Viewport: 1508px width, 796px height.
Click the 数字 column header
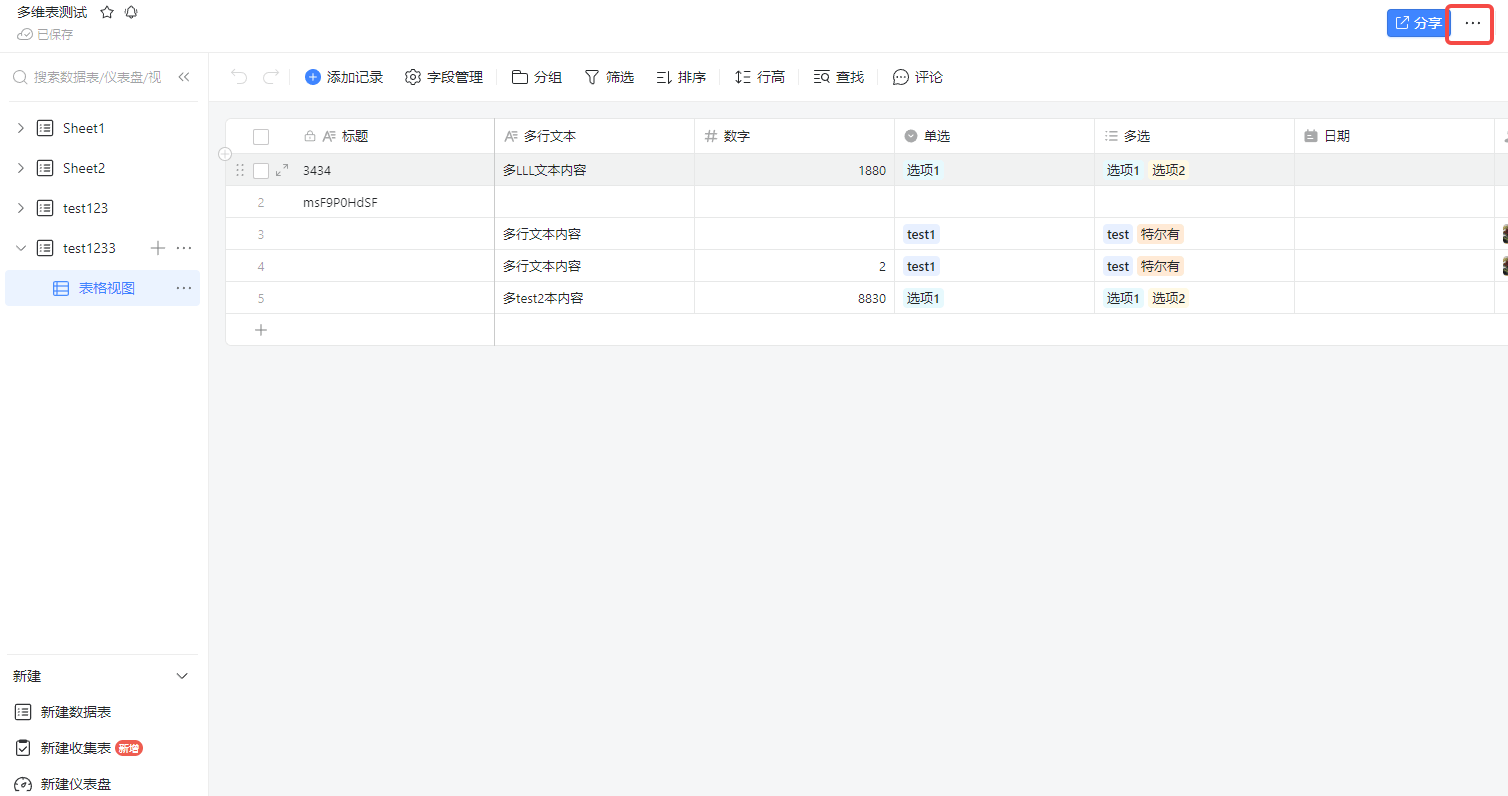click(x=795, y=136)
